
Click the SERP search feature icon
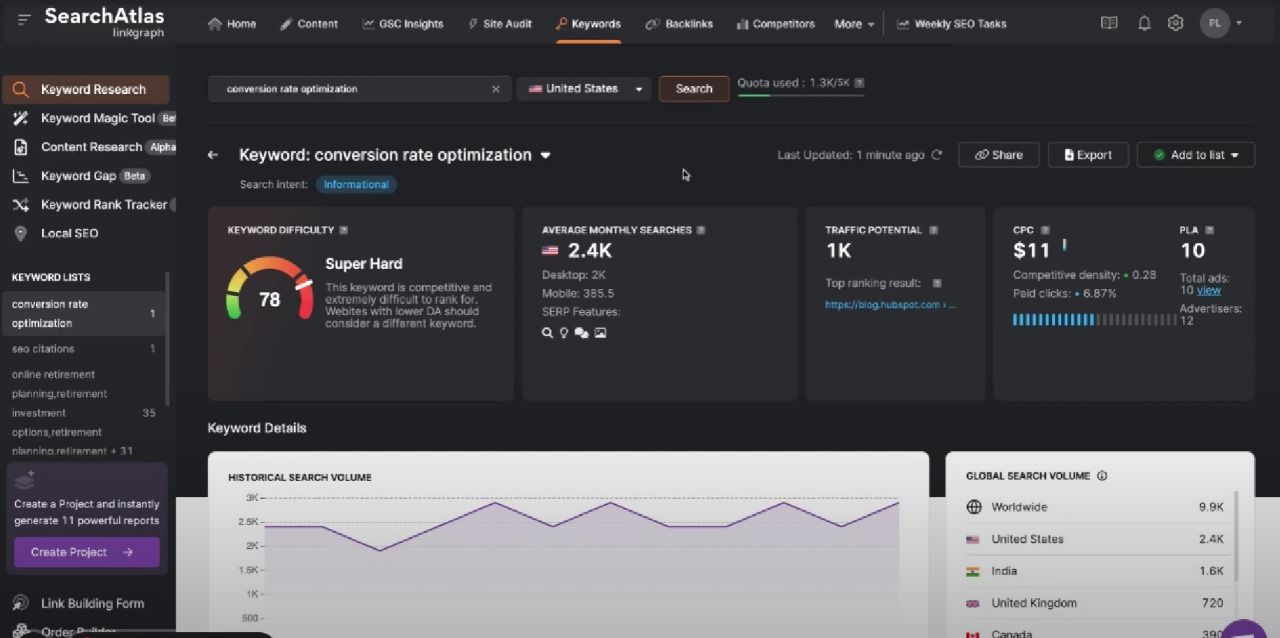pyautogui.click(x=547, y=333)
